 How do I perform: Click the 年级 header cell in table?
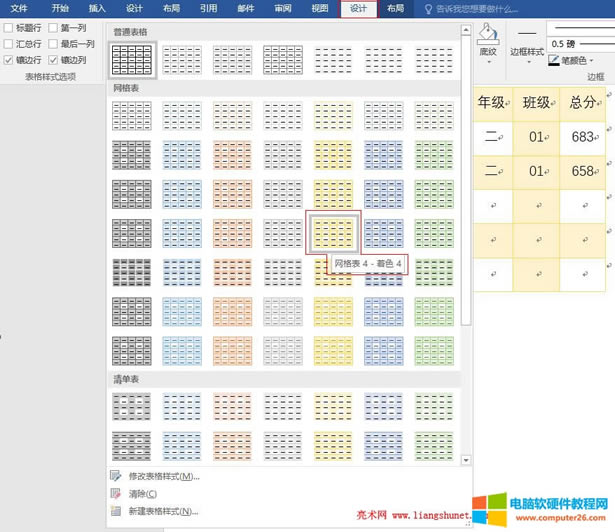tap(493, 104)
